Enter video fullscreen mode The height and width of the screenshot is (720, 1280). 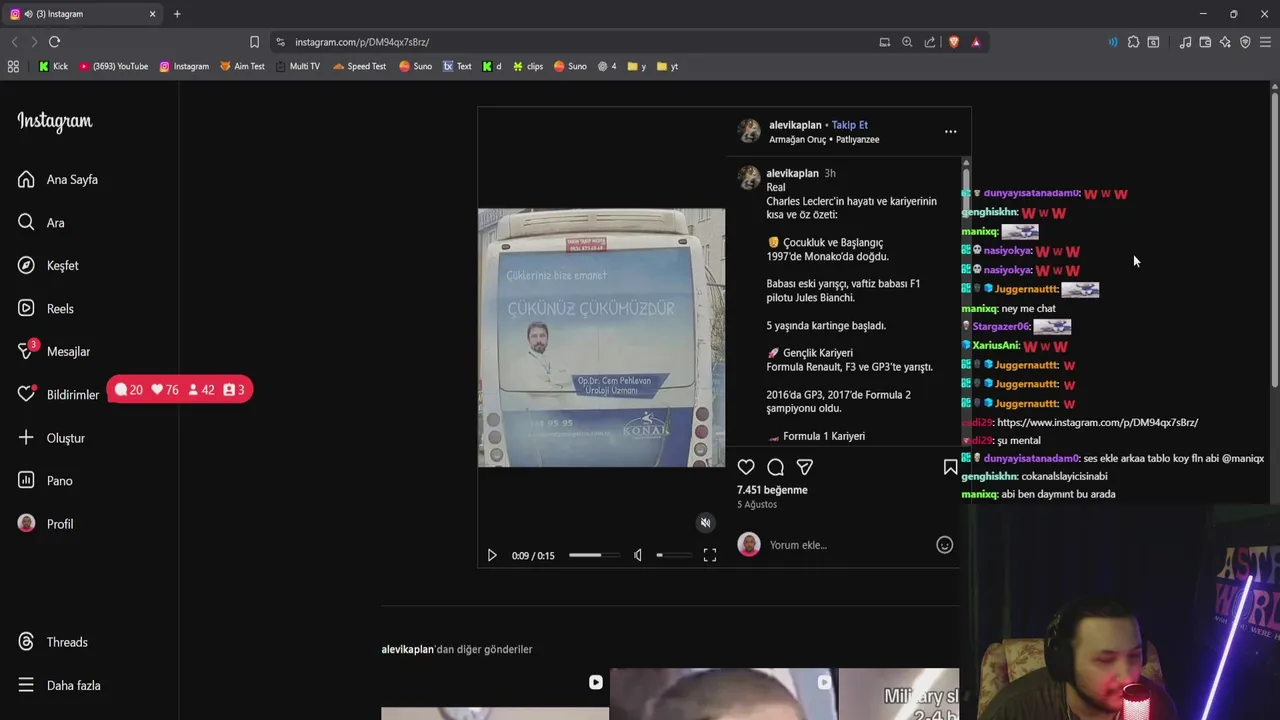[709, 555]
